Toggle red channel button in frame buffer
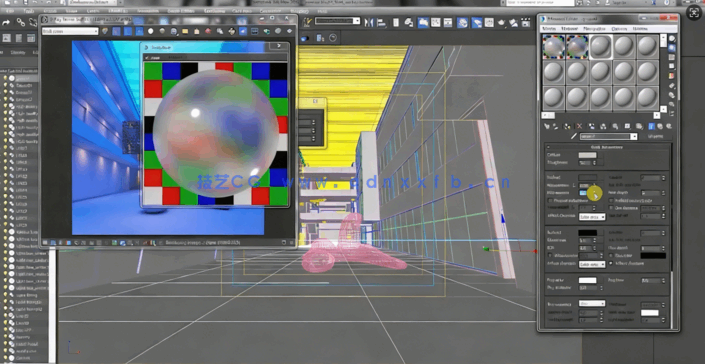 (x=116, y=31)
